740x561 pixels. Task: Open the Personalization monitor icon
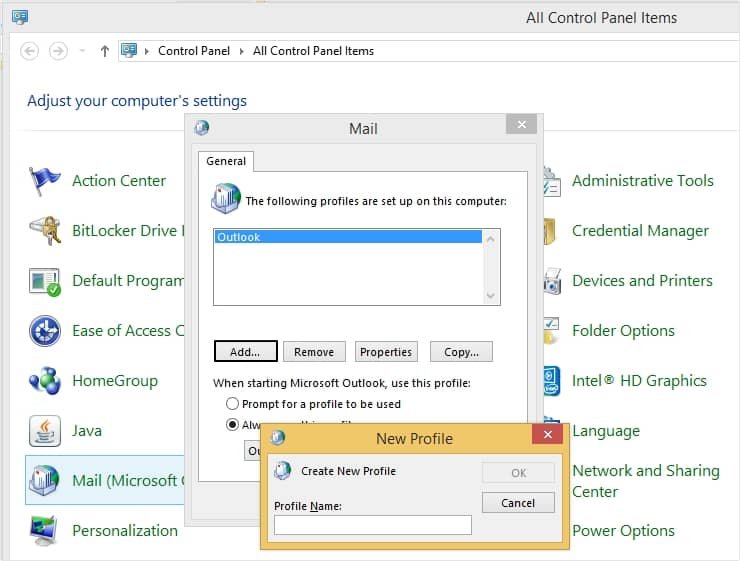(45, 530)
